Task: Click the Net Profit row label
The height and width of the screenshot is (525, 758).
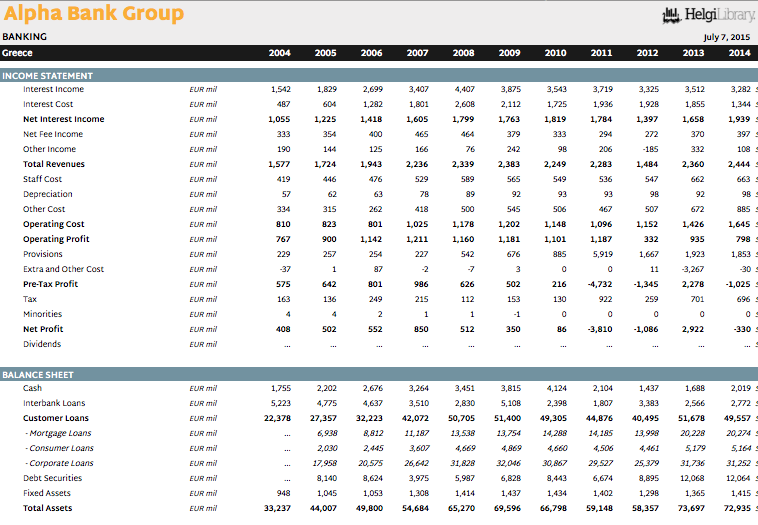Action: coord(43,329)
